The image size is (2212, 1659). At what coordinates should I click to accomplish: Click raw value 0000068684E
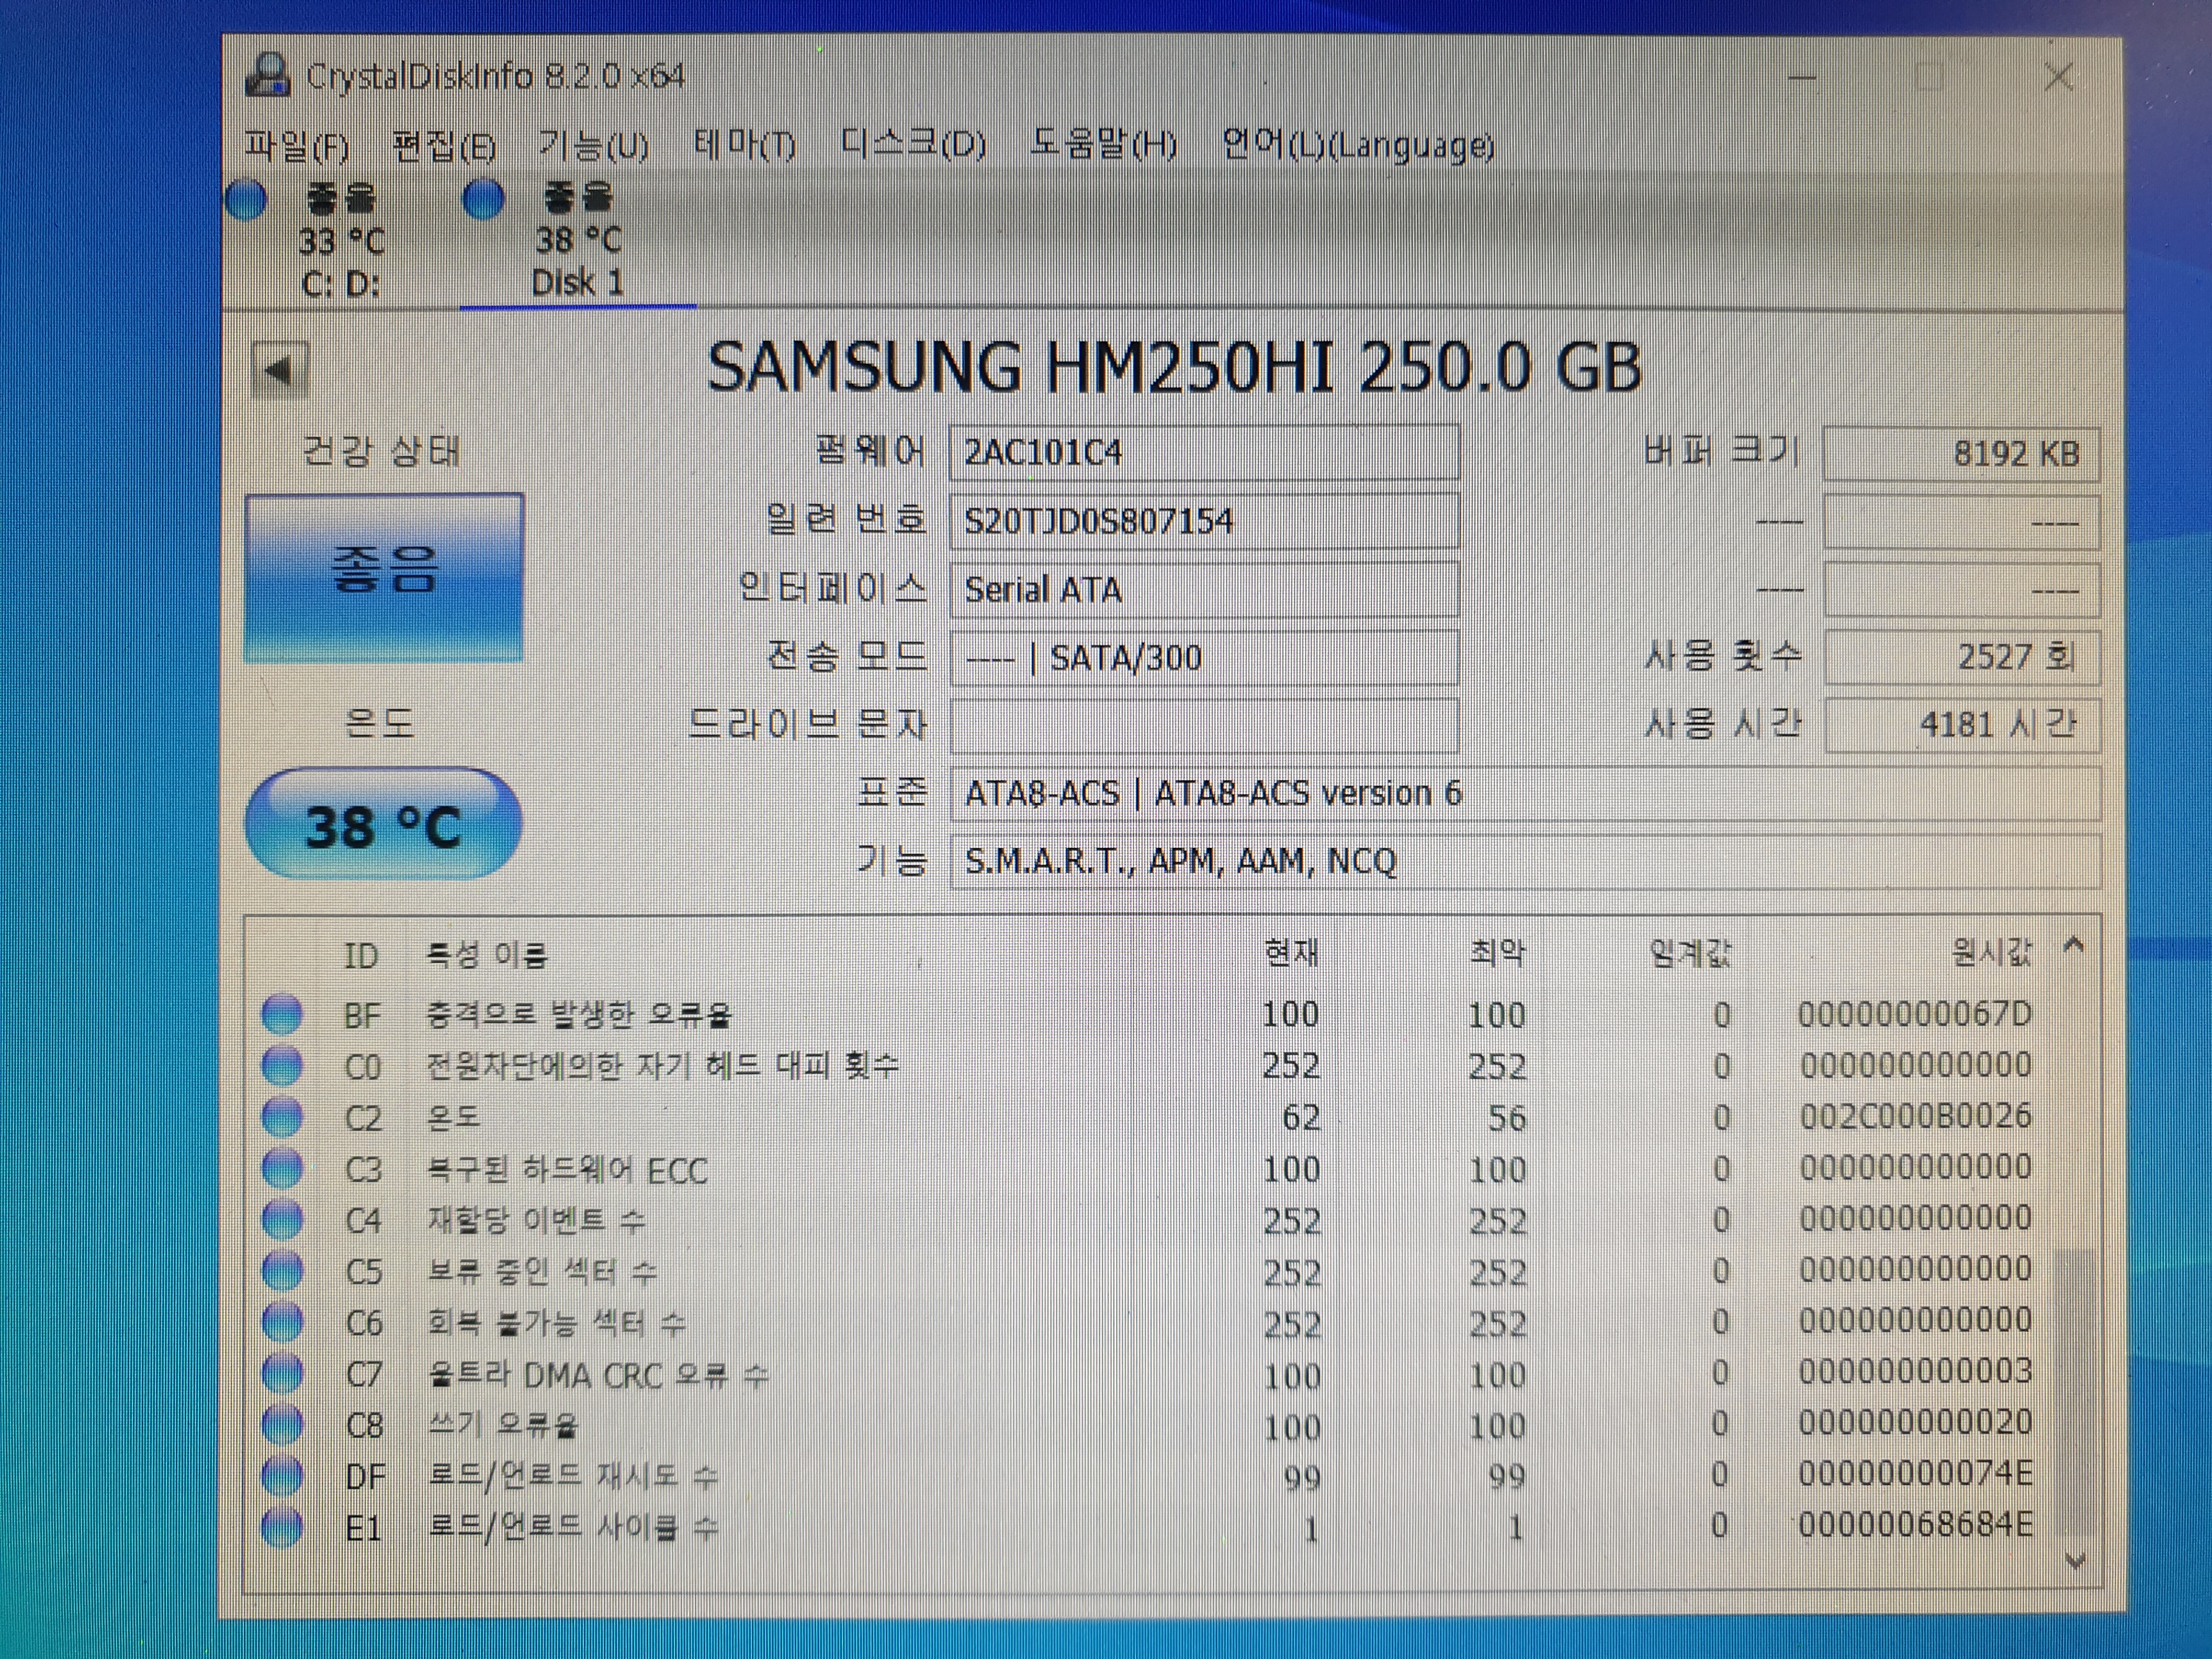click(1916, 1525)
